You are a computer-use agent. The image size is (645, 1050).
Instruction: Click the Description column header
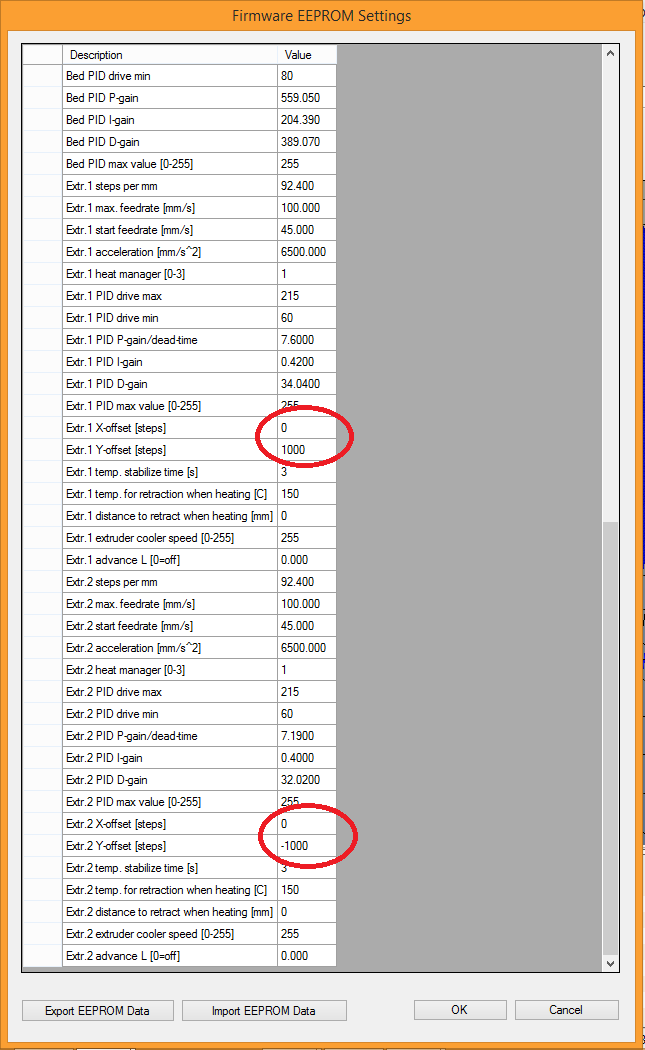coord(170,55)
